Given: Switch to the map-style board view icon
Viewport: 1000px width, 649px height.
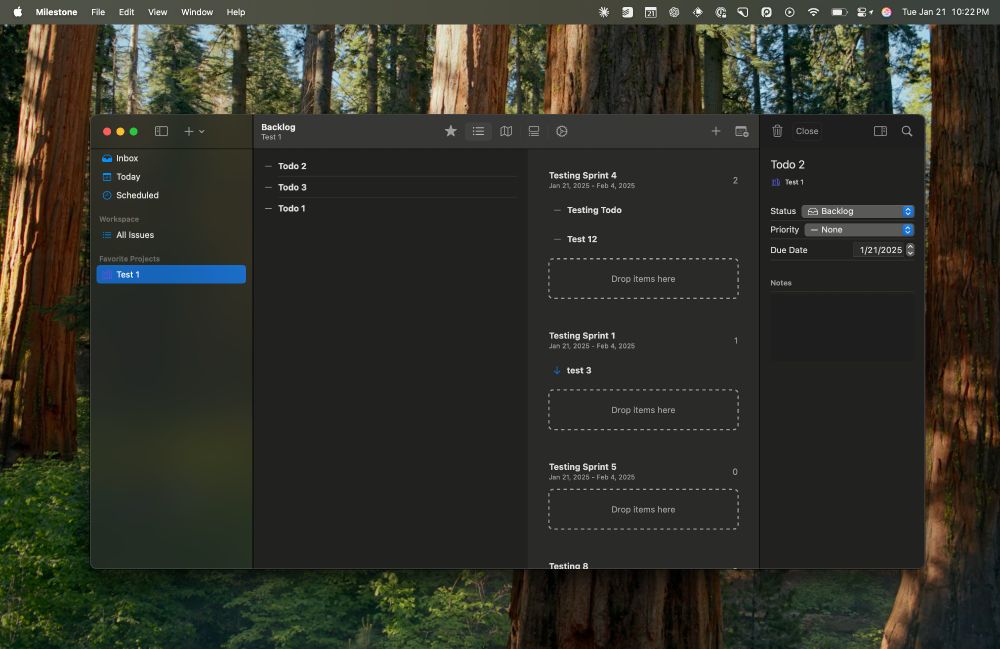Looking at the screenshot, I should point(506,131).
